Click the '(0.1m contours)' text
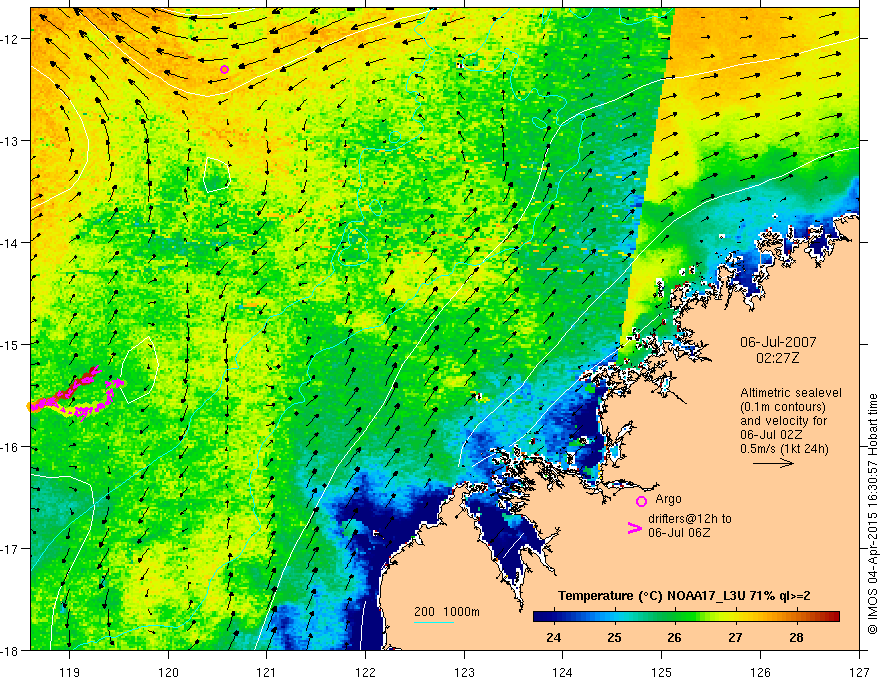The height and width of the screenshot is (680, 880). point(783,407)
